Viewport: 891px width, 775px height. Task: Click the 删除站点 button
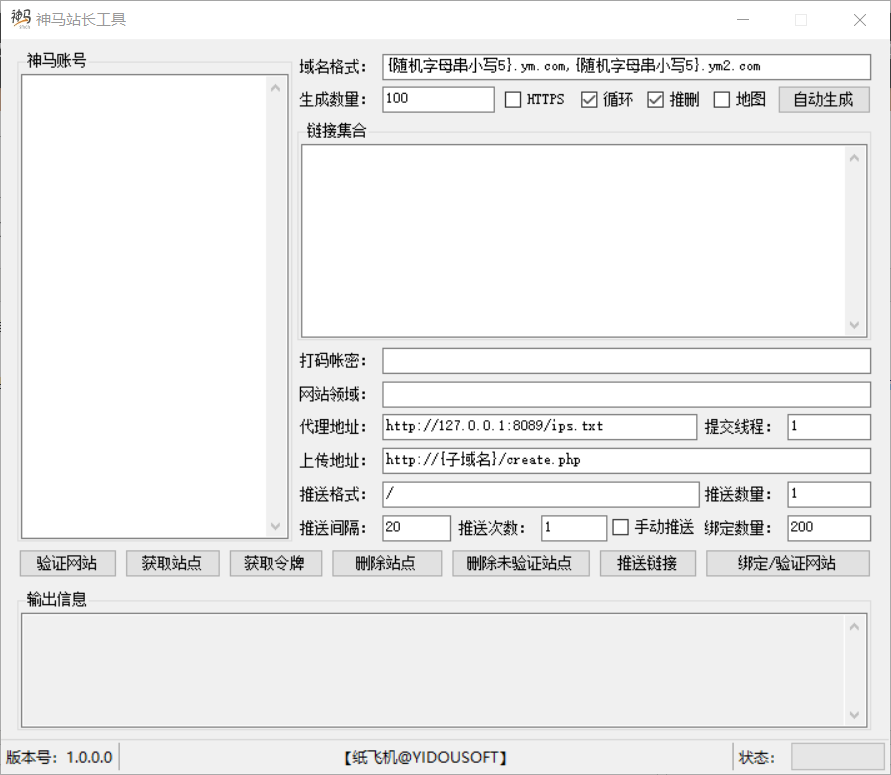click(386, 563)
